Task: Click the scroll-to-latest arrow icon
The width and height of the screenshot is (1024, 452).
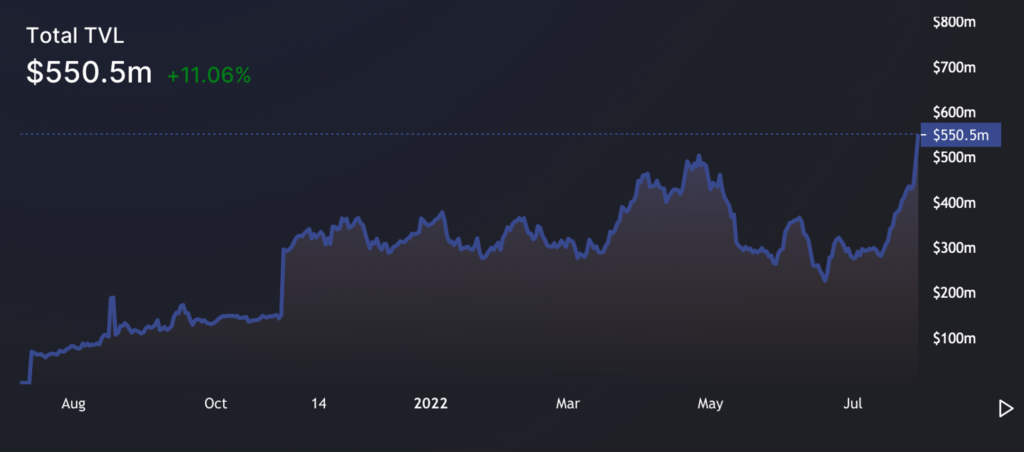Action: pyautogui.click(x=1006, y=408)
